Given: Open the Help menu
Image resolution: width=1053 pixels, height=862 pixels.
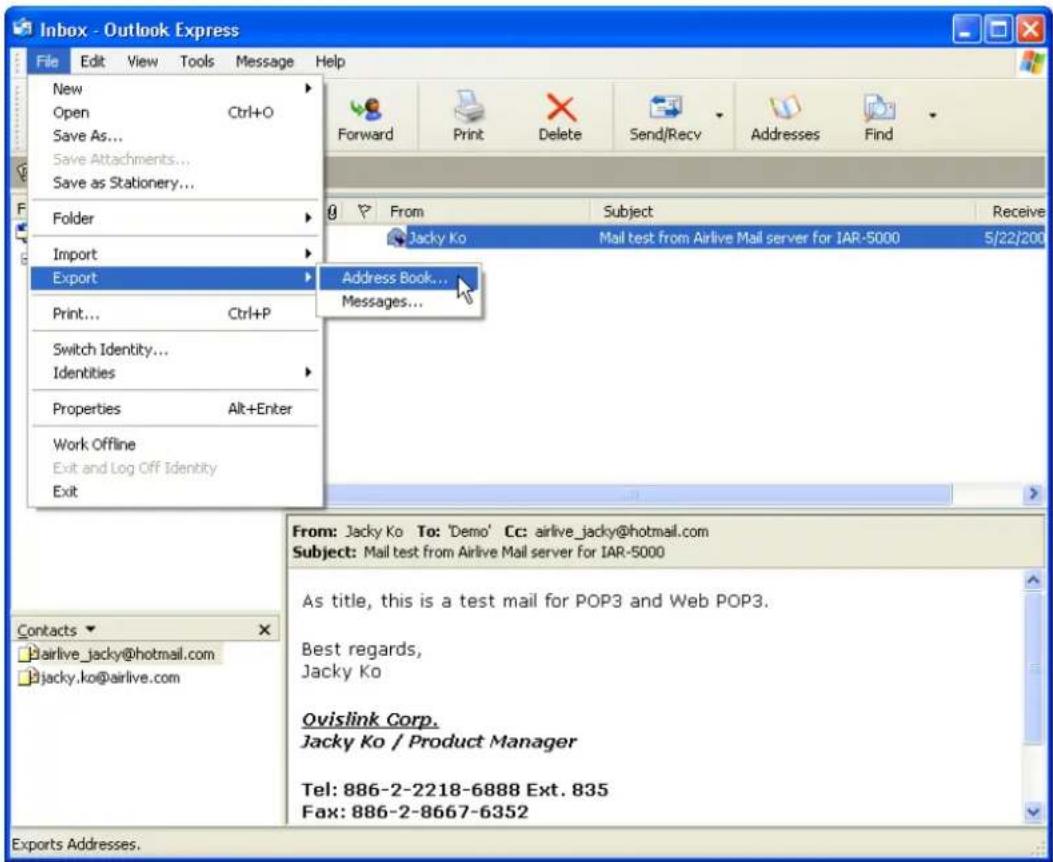Looking at the screenshot, I should click(x=330, y=62).
